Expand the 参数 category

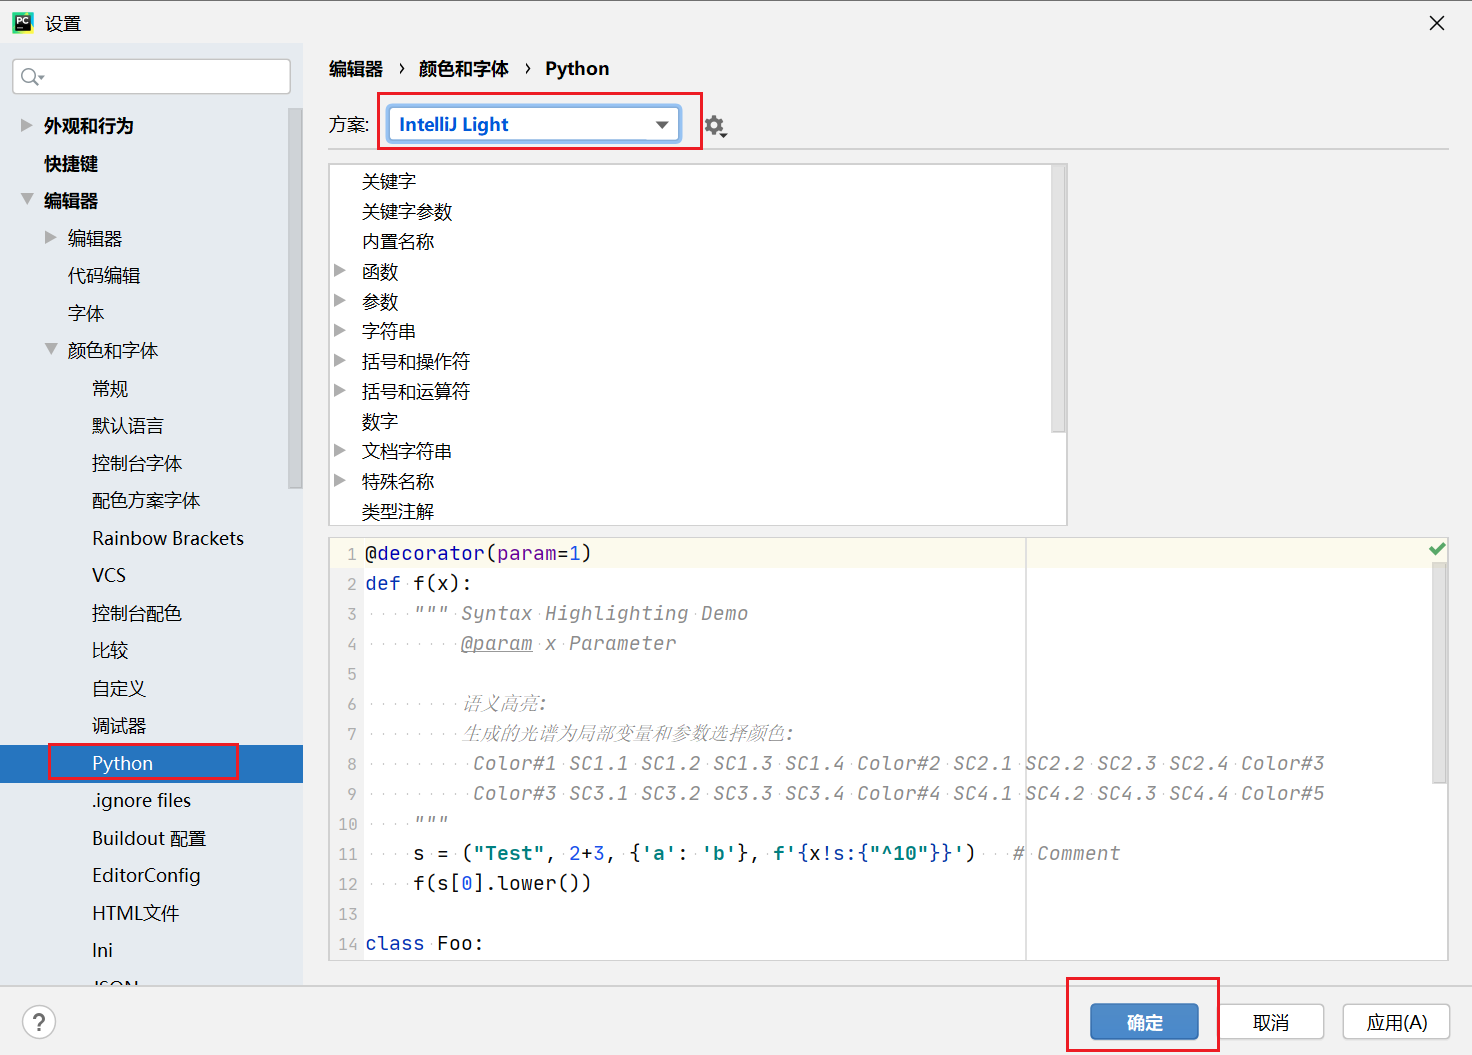tap(340, 300)
